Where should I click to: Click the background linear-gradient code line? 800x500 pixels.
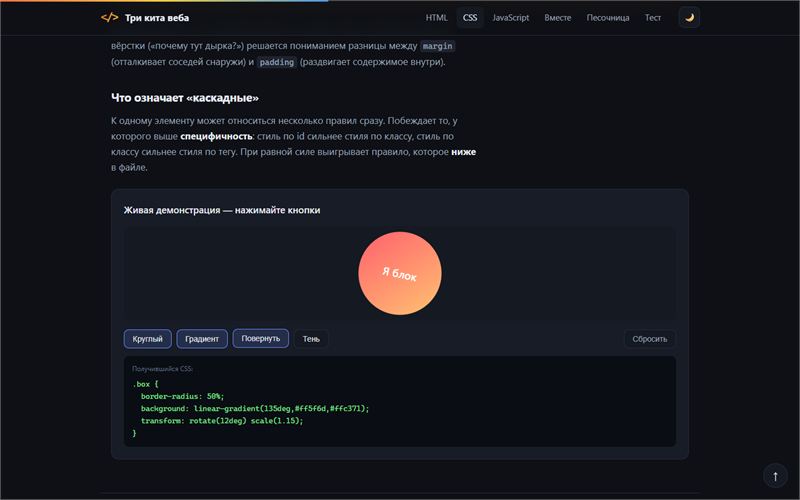pos(255,409)
